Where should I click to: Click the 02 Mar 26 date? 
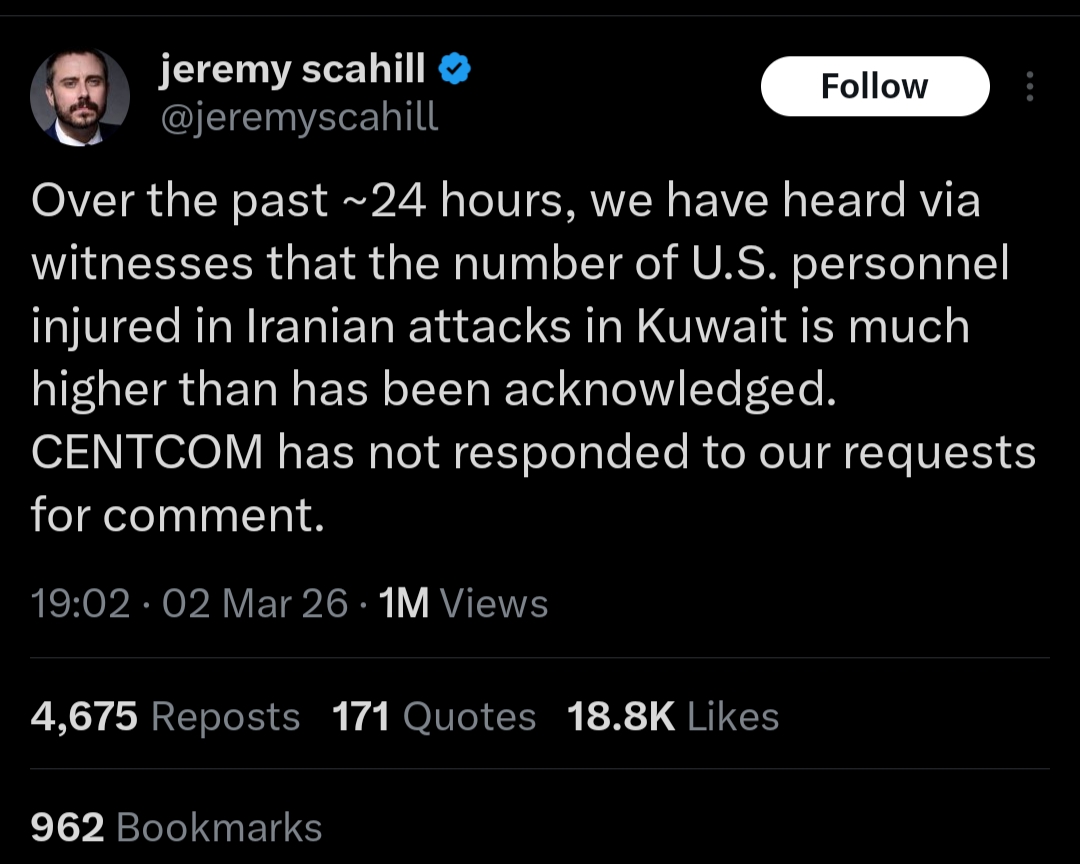pyautogui.click(x=254, y=604)
